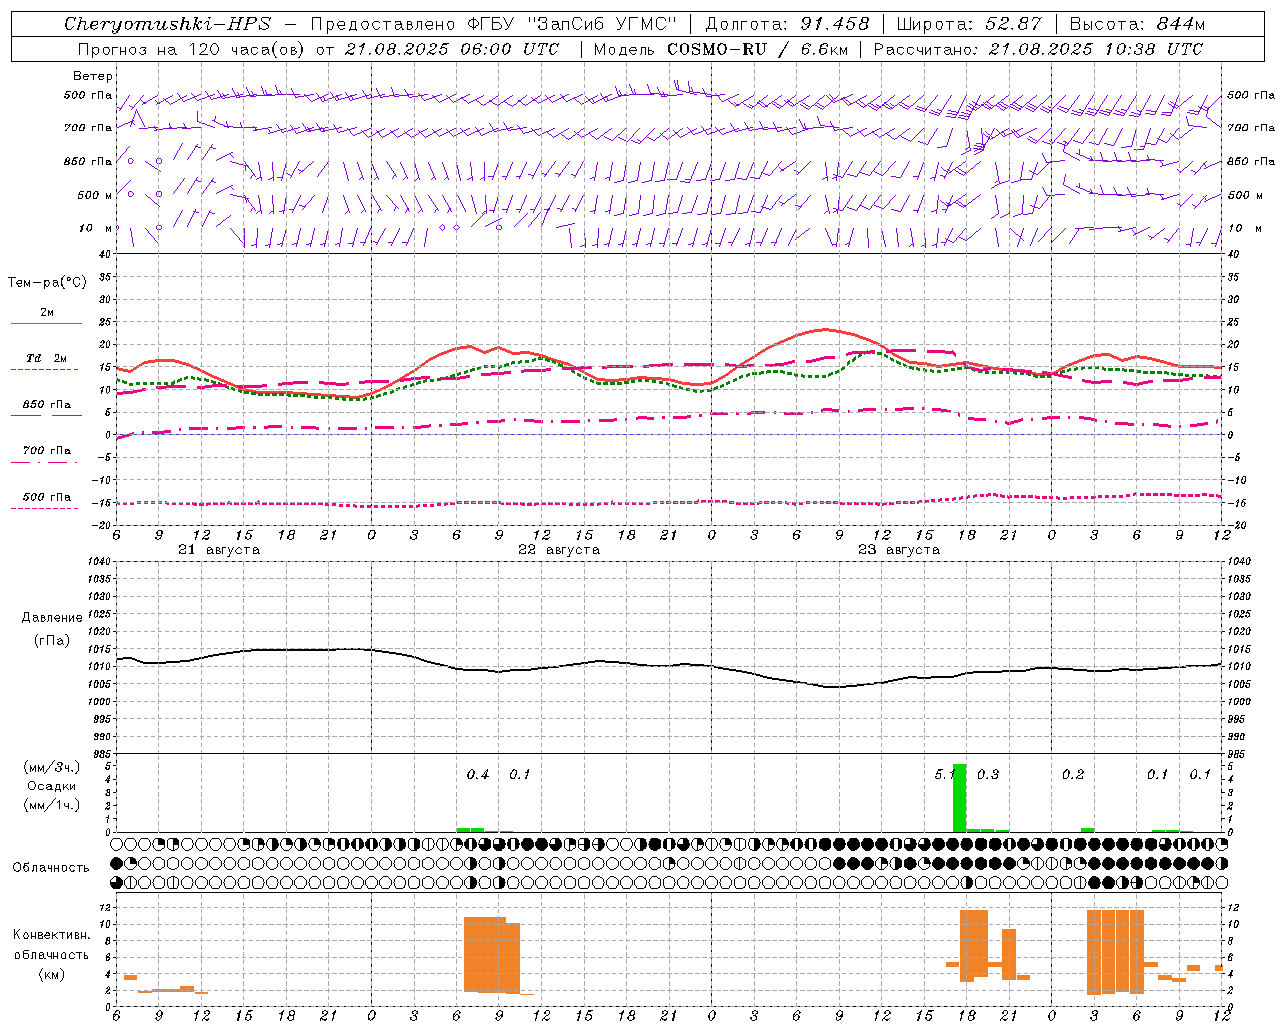The width and height of the screenshot is (1280, 1024).
Task: Click the longitude value "Долгота: 91.458"
Action: click(x=788, y=24)
